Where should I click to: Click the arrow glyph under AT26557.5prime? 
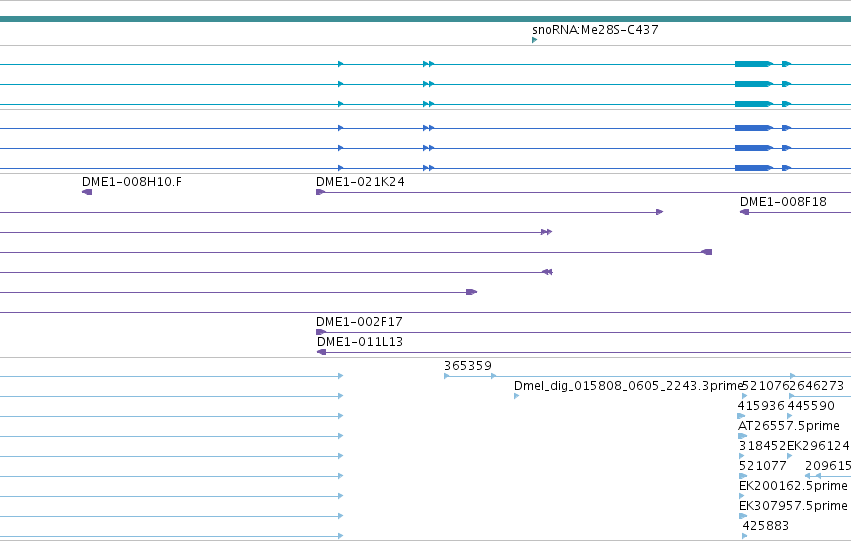(x=742, y=436)
